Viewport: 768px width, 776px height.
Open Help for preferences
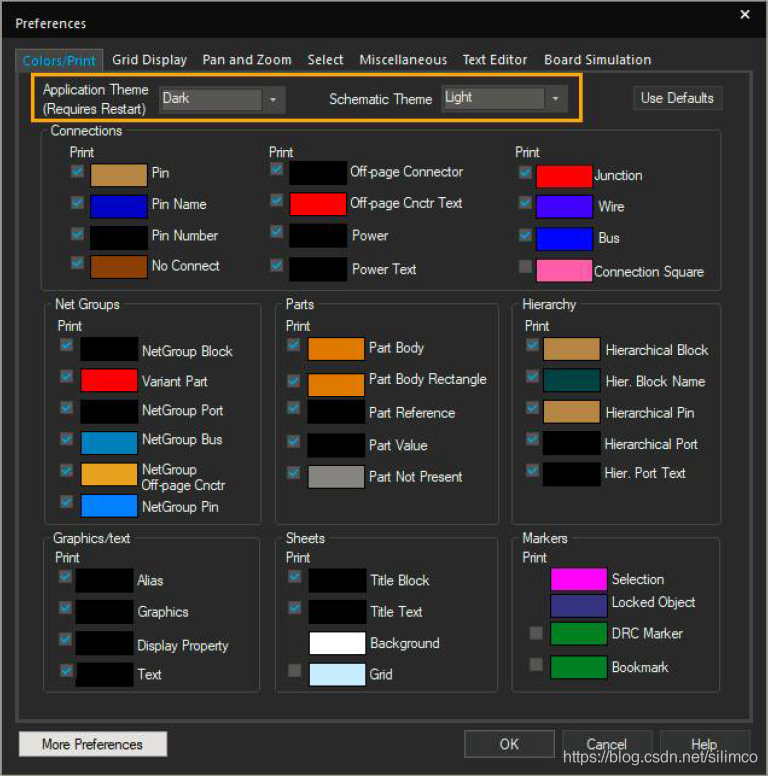704,744
